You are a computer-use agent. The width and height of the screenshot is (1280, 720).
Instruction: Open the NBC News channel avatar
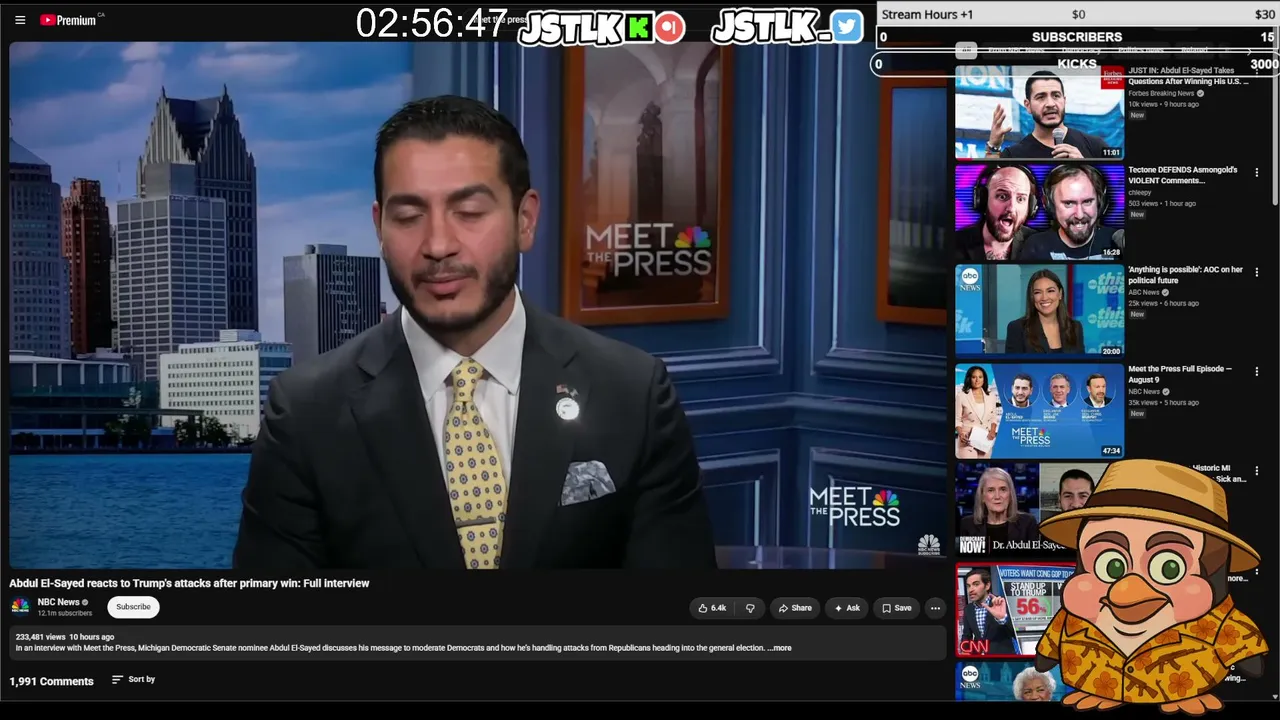coord(20,607)
